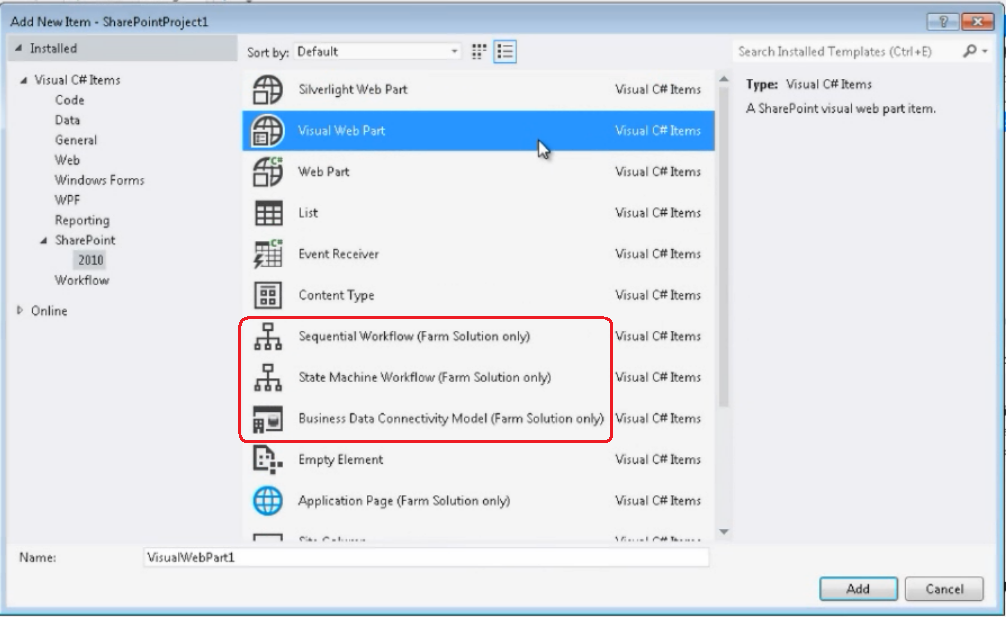The height and width of the screenshot is (617, 1006).
Task: Collapse the Visual C# Items node
Action: [x=23, y=80]
